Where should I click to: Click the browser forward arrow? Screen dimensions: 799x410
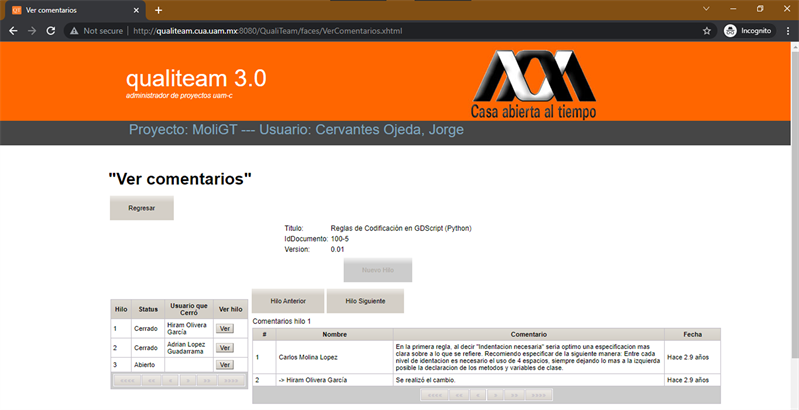pyautogui.click(x=32, y=31)
